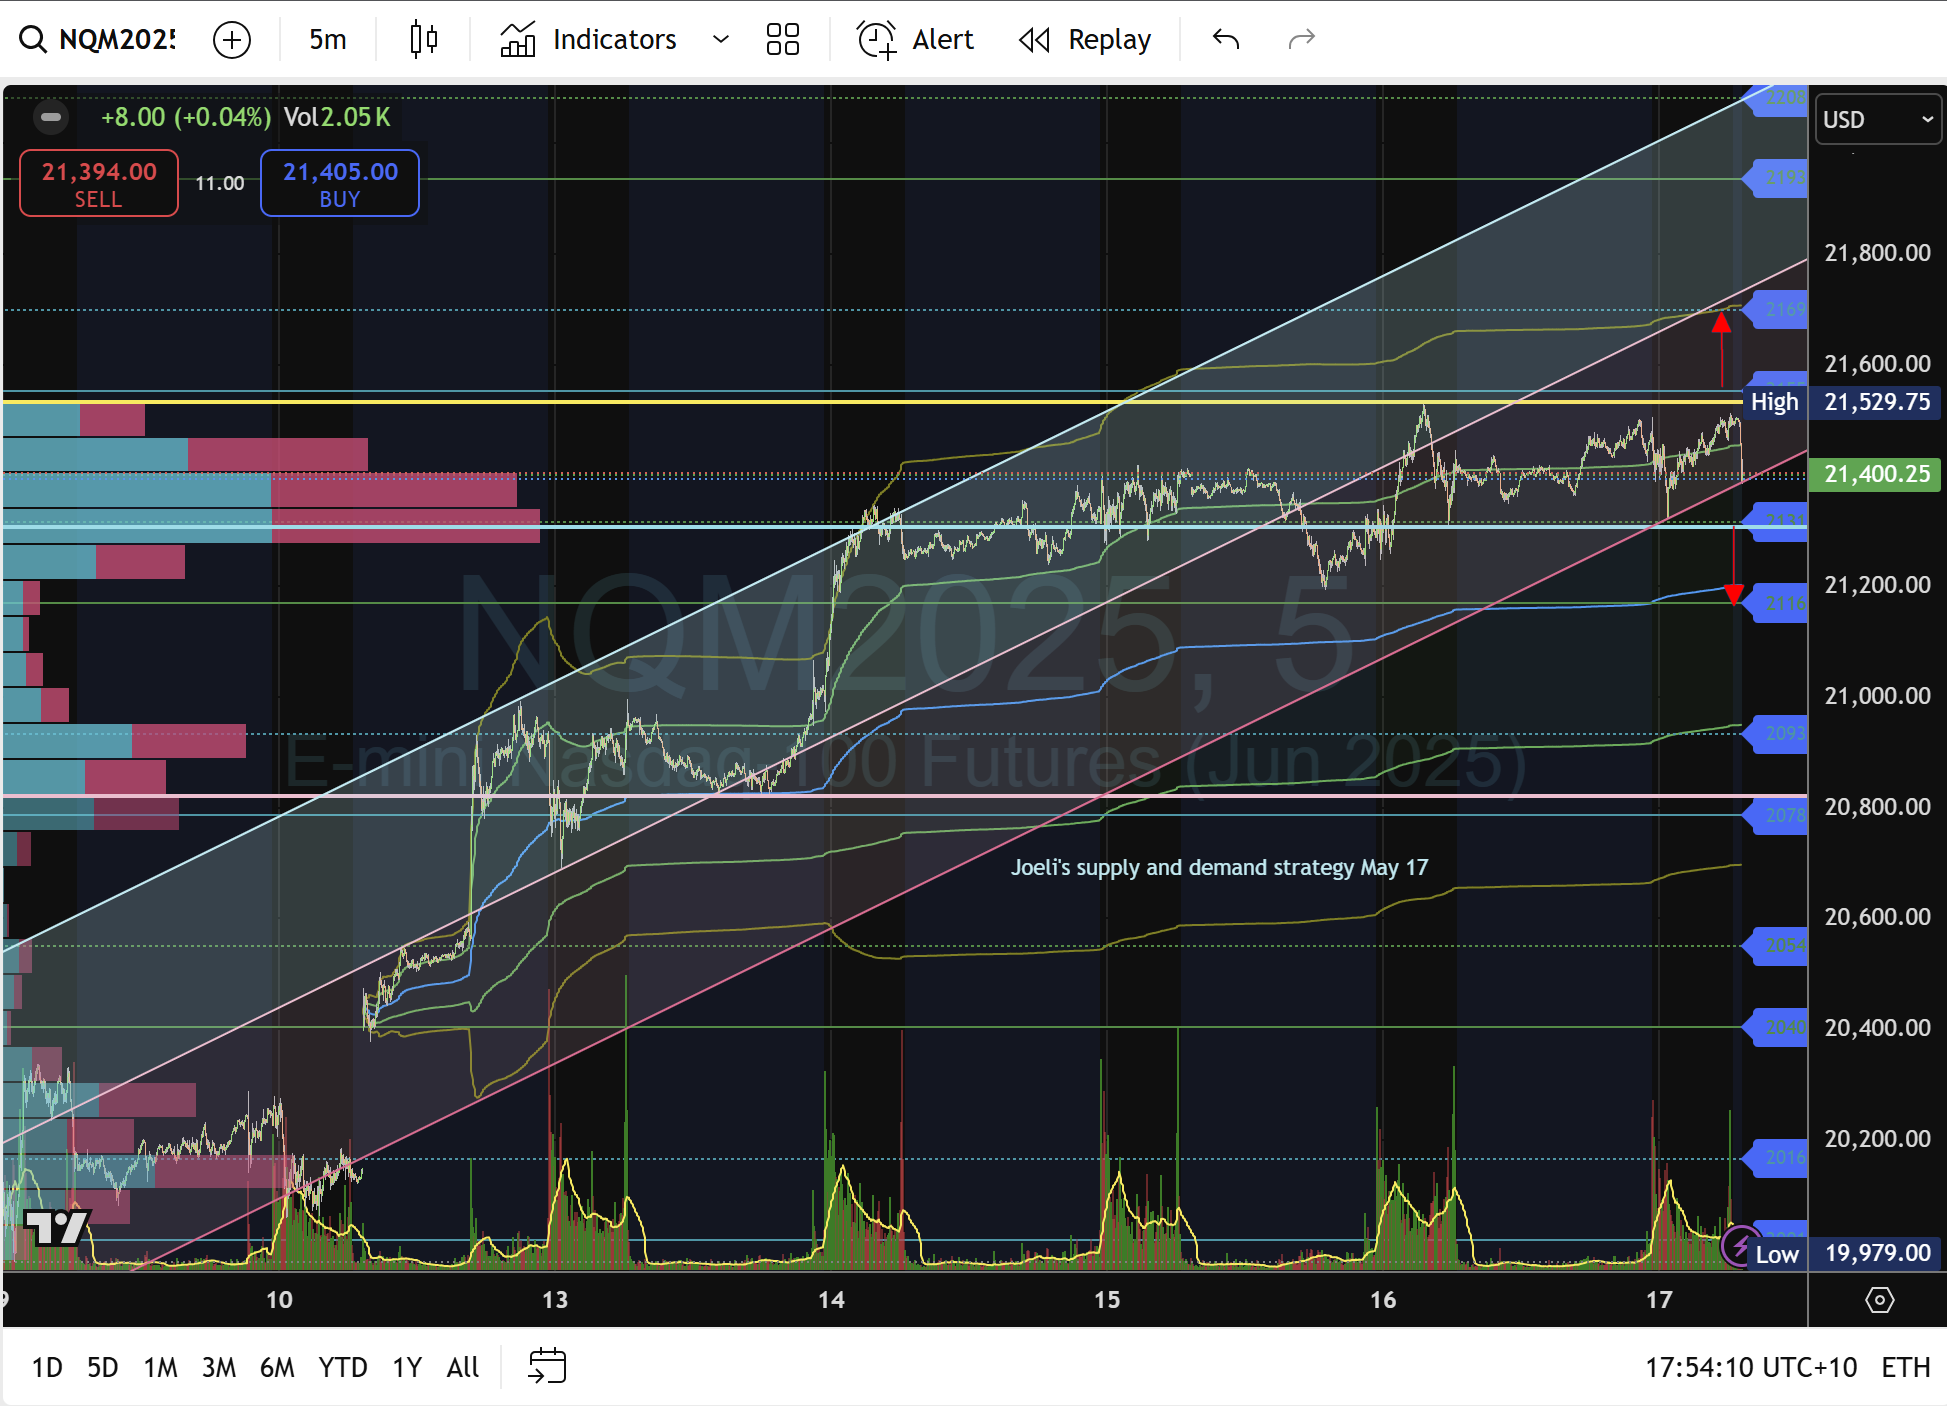Open go-to-date calendar icon
1947x1406 pixels.
click(x=547, y=1366)
